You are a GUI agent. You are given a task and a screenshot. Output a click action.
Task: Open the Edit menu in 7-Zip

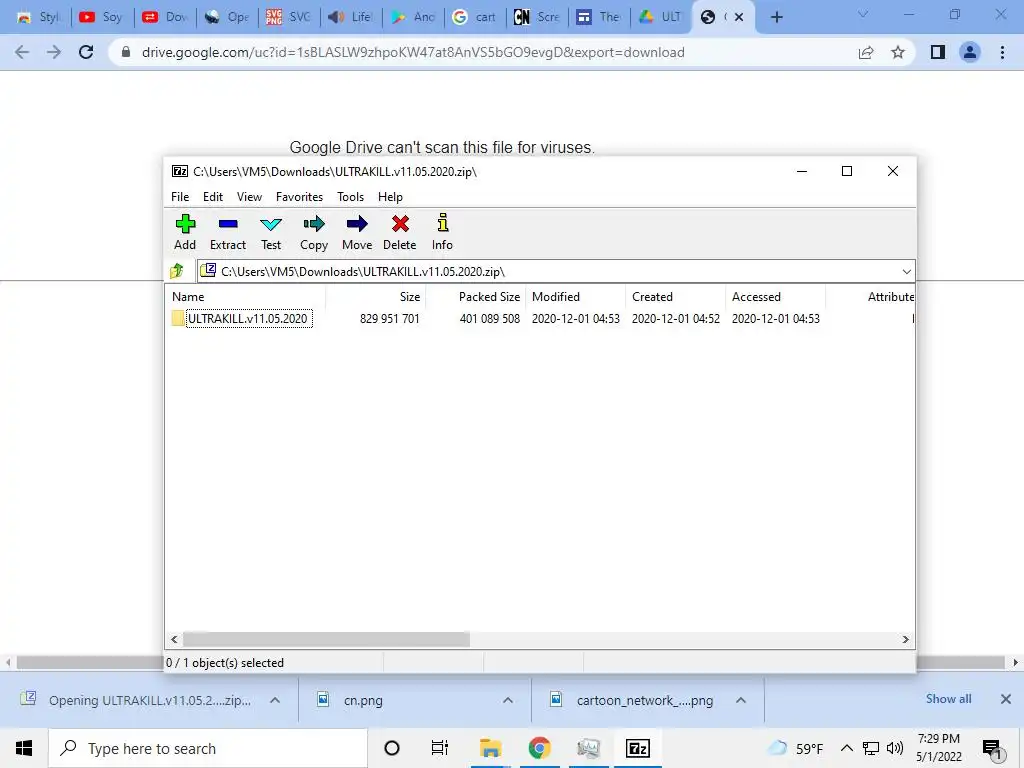click(x=213, y=197)
